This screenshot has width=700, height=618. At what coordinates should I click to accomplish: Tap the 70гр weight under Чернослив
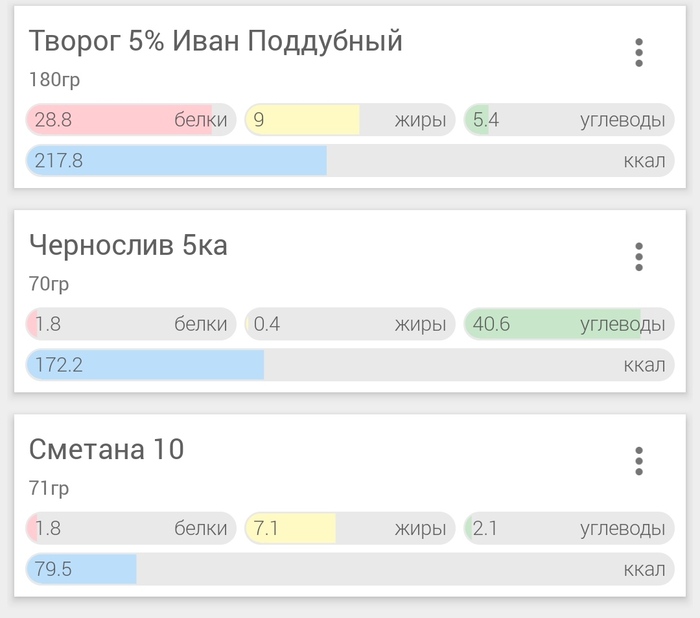pos(49,284)
